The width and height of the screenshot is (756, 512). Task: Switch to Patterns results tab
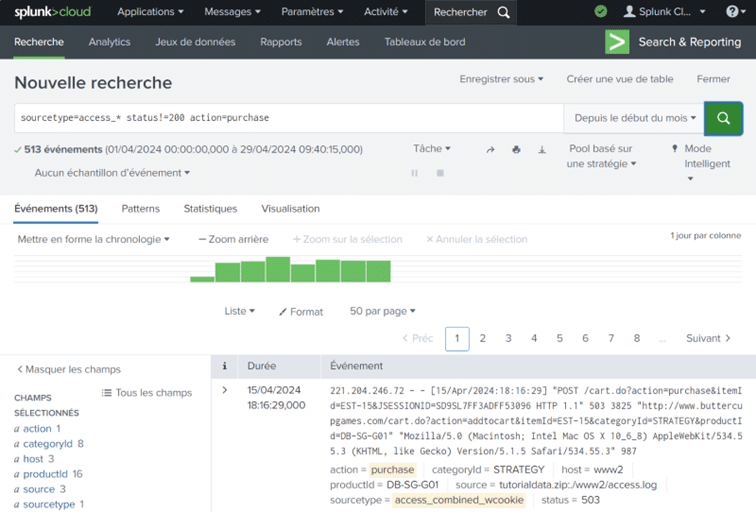[x=140, y=209]
